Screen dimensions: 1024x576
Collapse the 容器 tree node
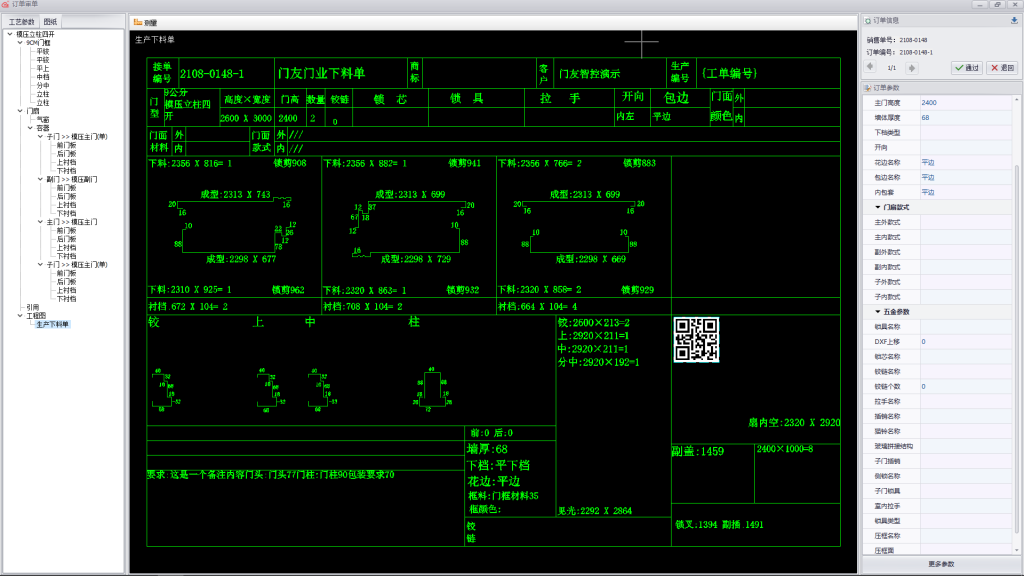pyautogui.click(x=30, y=128)
